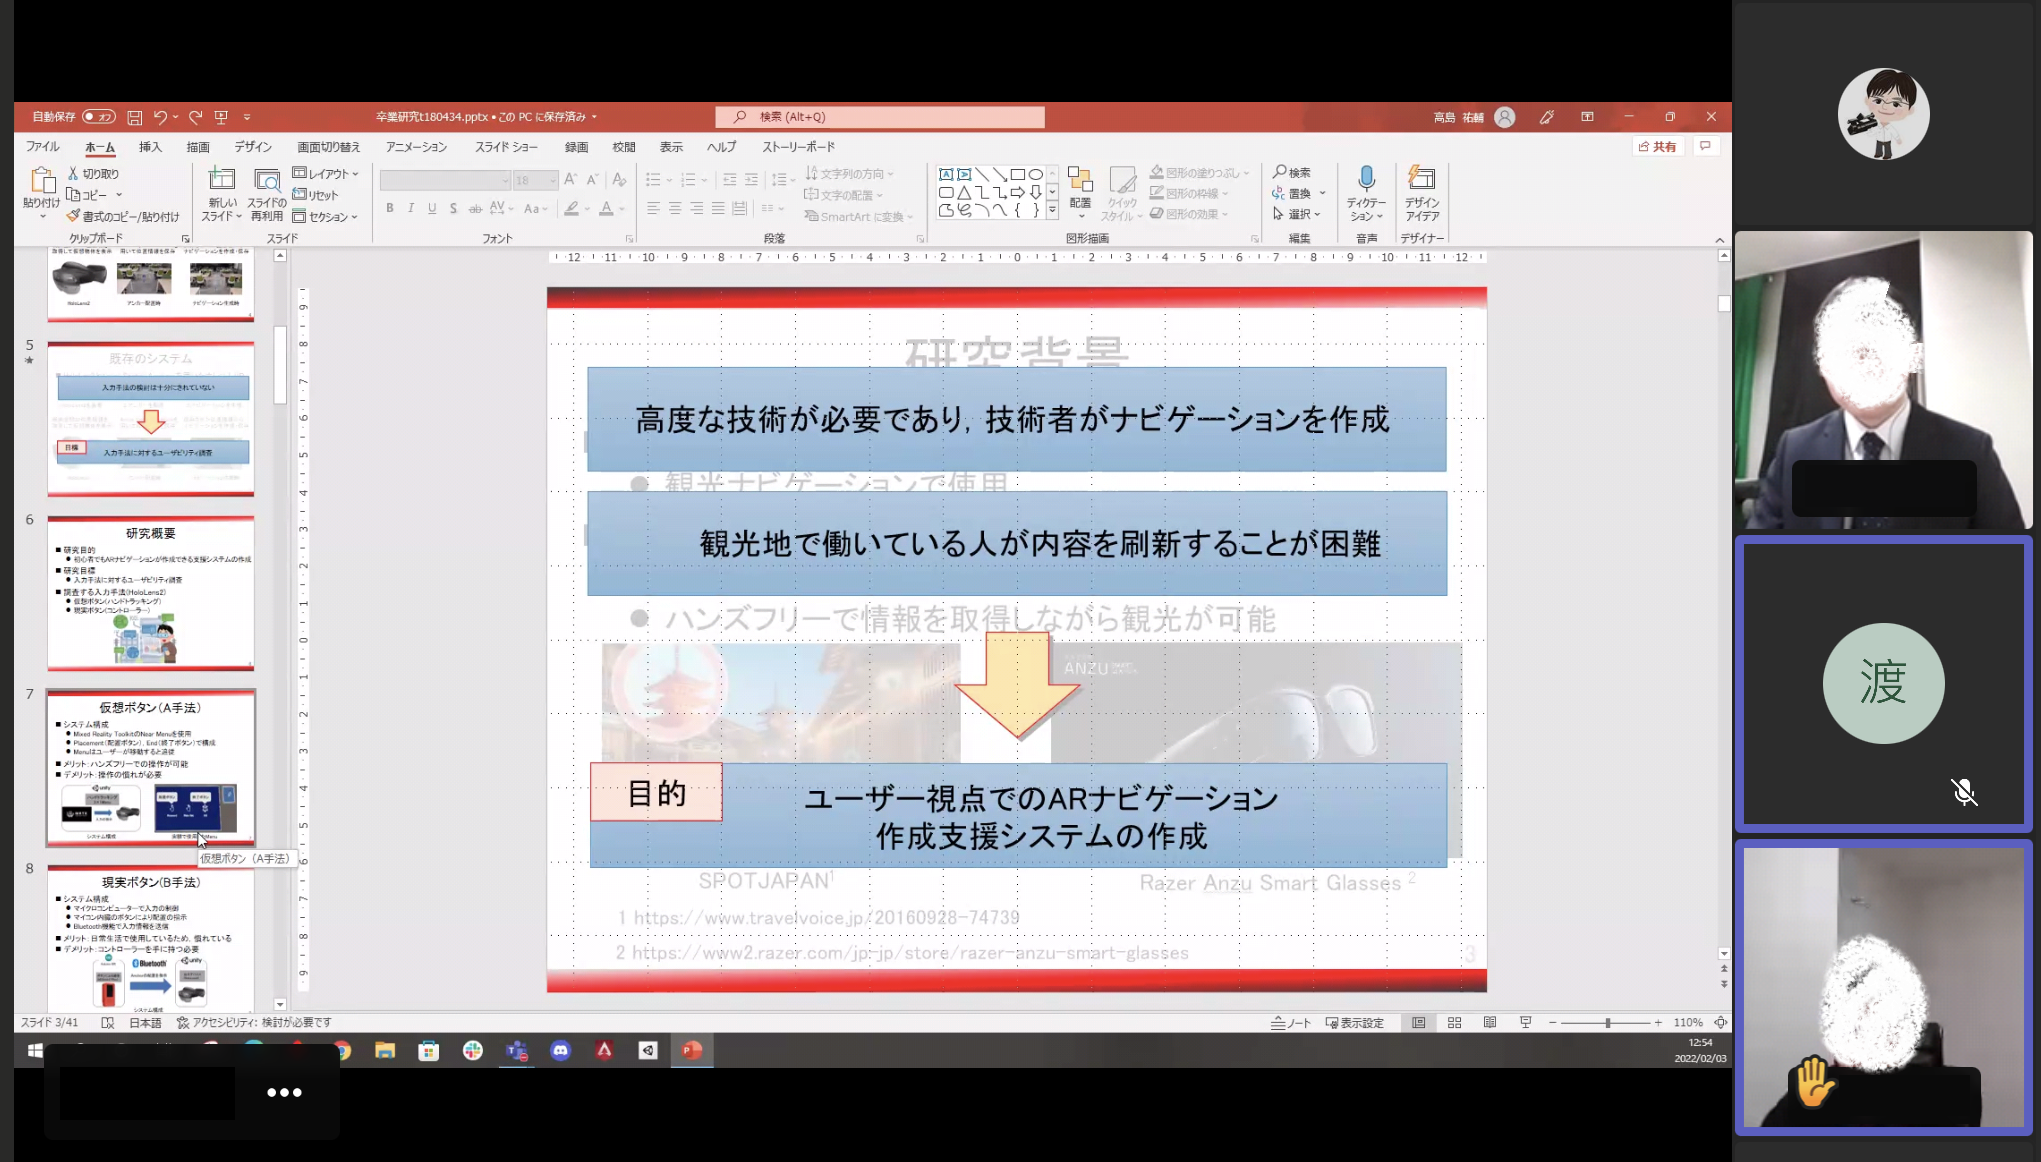The image size is (2041, 1162).
Task: Select the Oval shape in shapes gallery
Action: 1036,174
